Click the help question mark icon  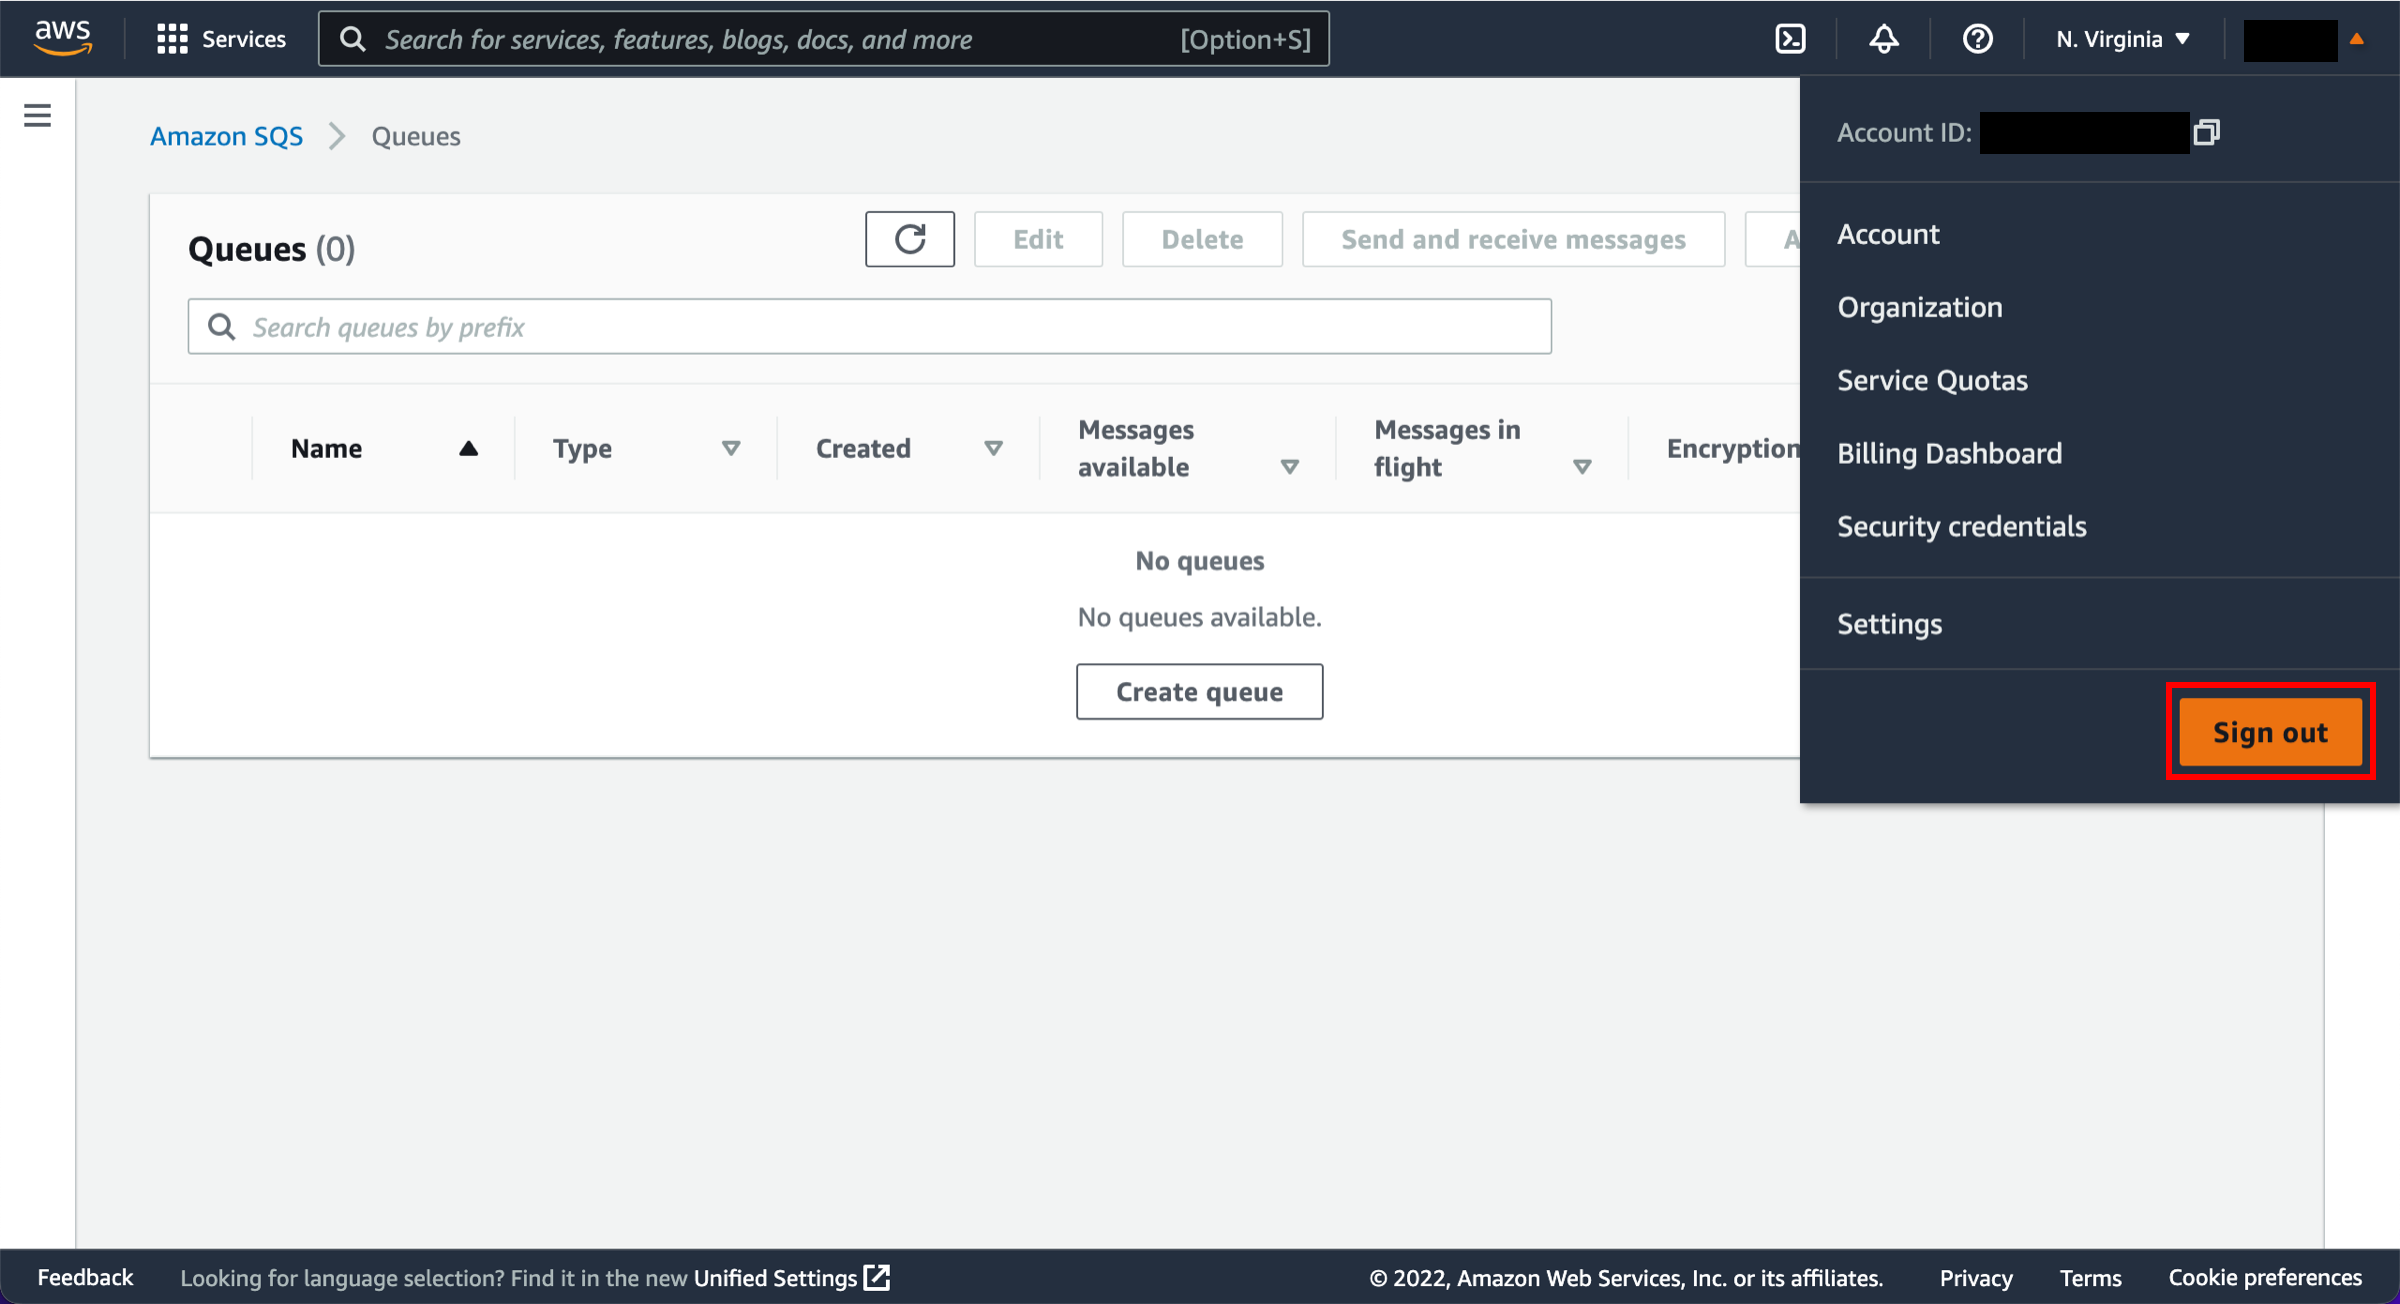1976,39
